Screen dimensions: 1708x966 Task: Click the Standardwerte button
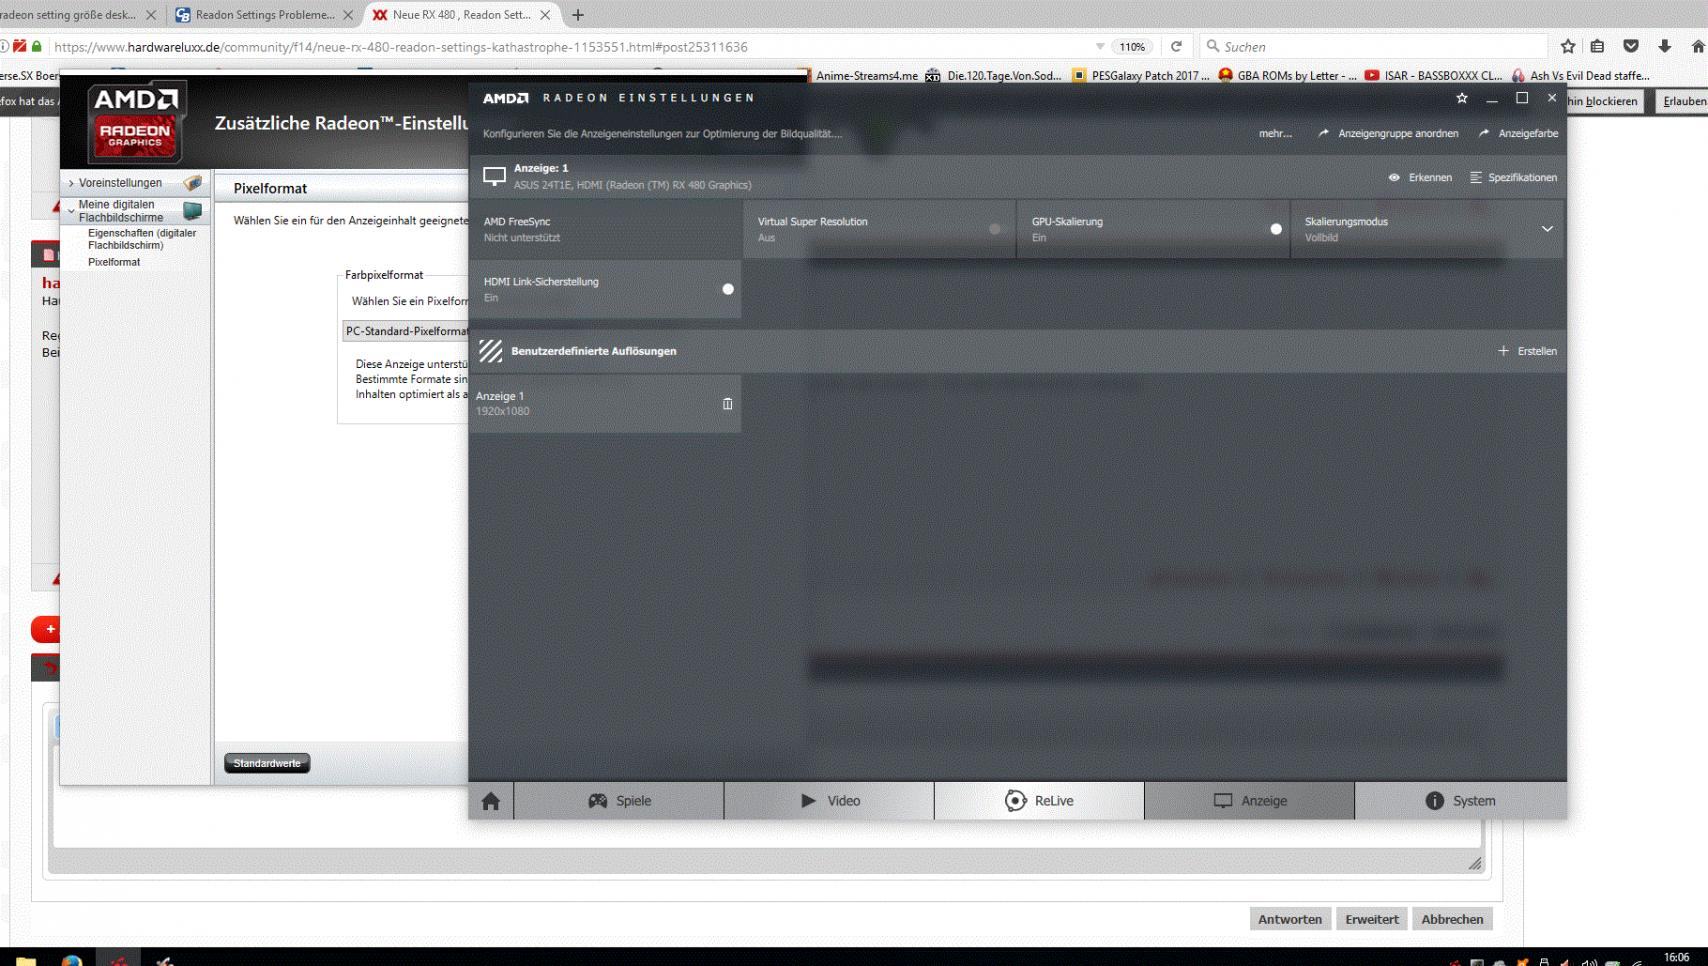267,764
